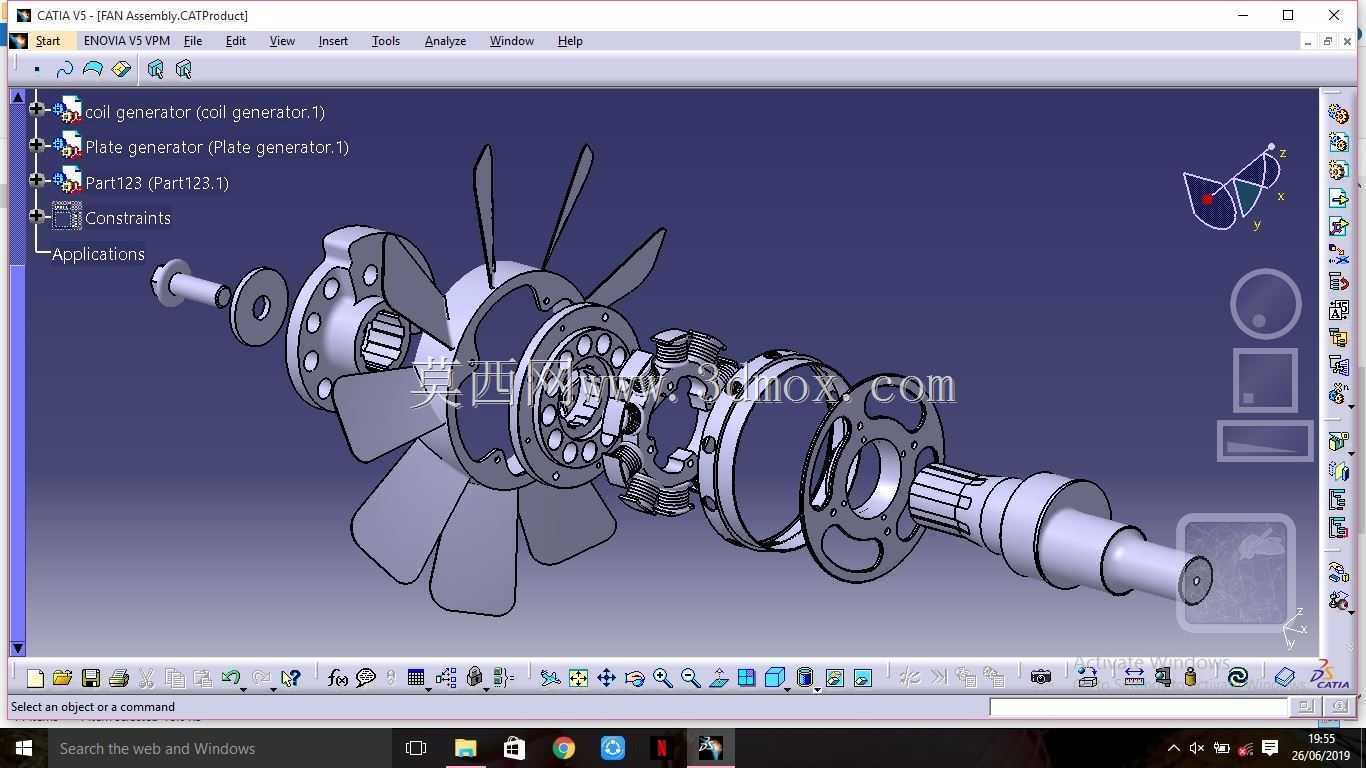Select coil generator (coil generator.1) in tree
This screenshot has width=1366, height=768.
[205, 112]
